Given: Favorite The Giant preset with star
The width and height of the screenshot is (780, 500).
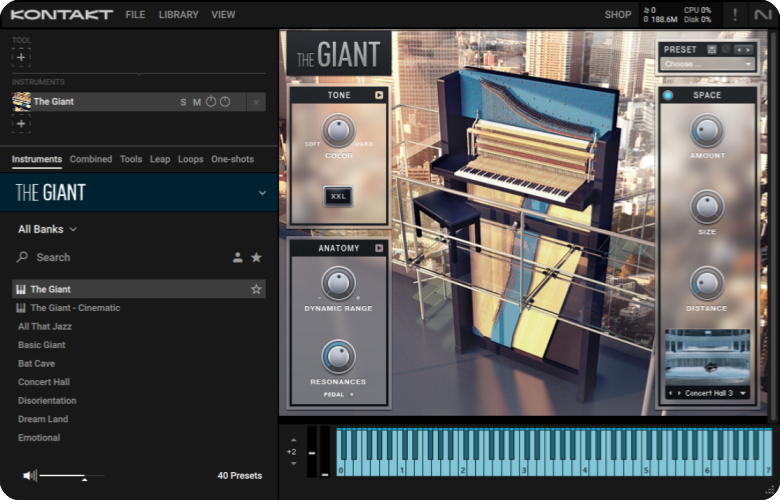Looking at the screenshot, I should pos(256,289).
